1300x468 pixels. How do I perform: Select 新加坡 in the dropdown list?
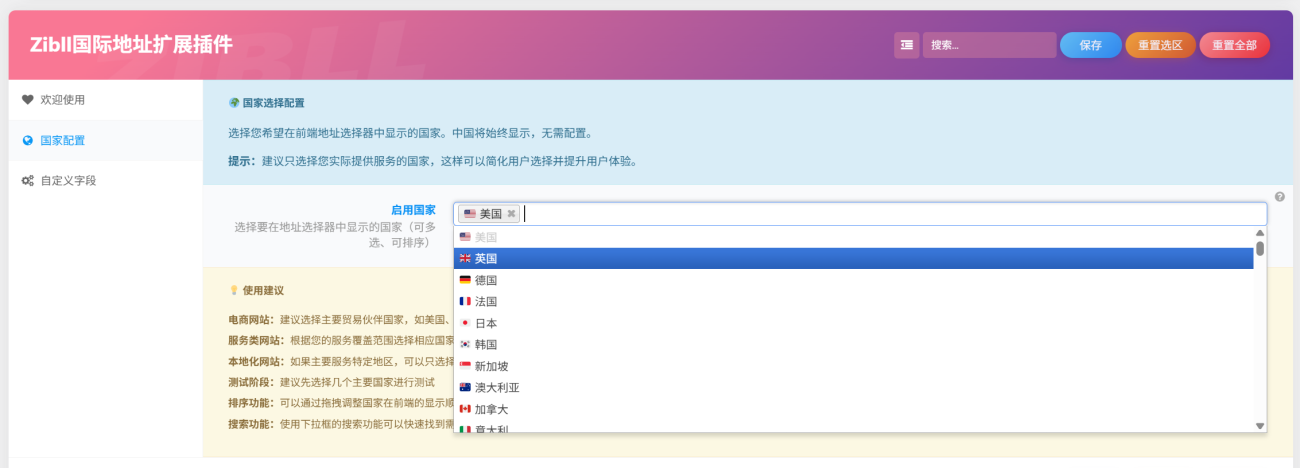(x=491, y=366)
